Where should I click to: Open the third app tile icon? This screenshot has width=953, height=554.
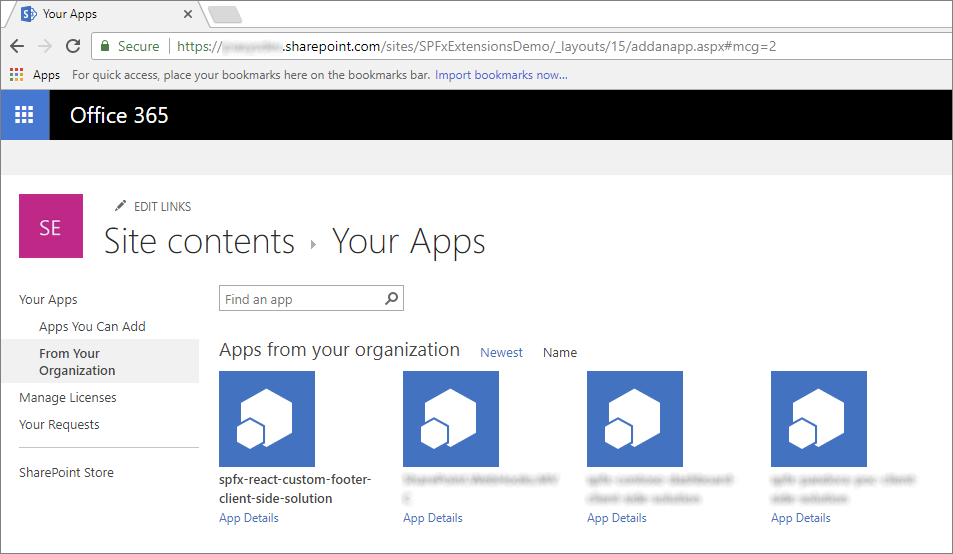(635, 419)
